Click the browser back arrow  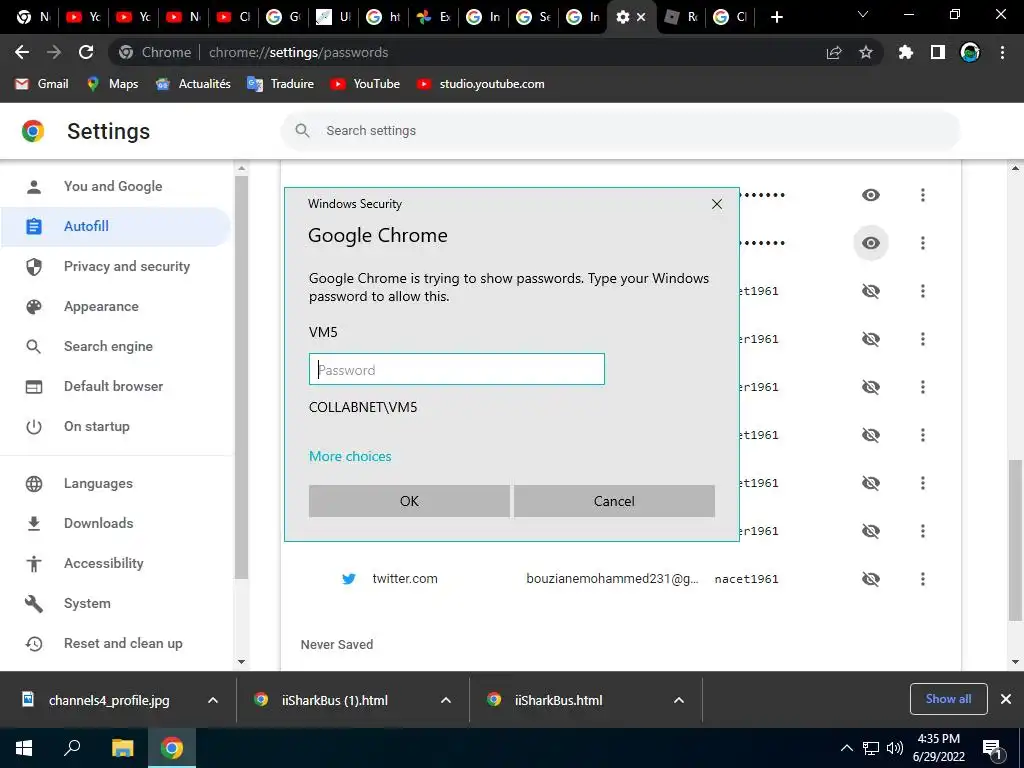[x=22, y=52]
